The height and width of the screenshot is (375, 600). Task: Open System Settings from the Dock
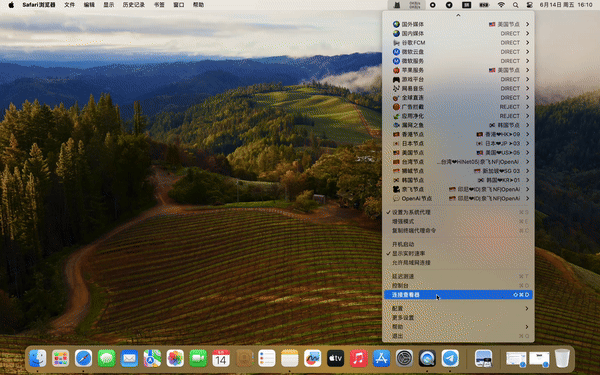coord(404,359)
